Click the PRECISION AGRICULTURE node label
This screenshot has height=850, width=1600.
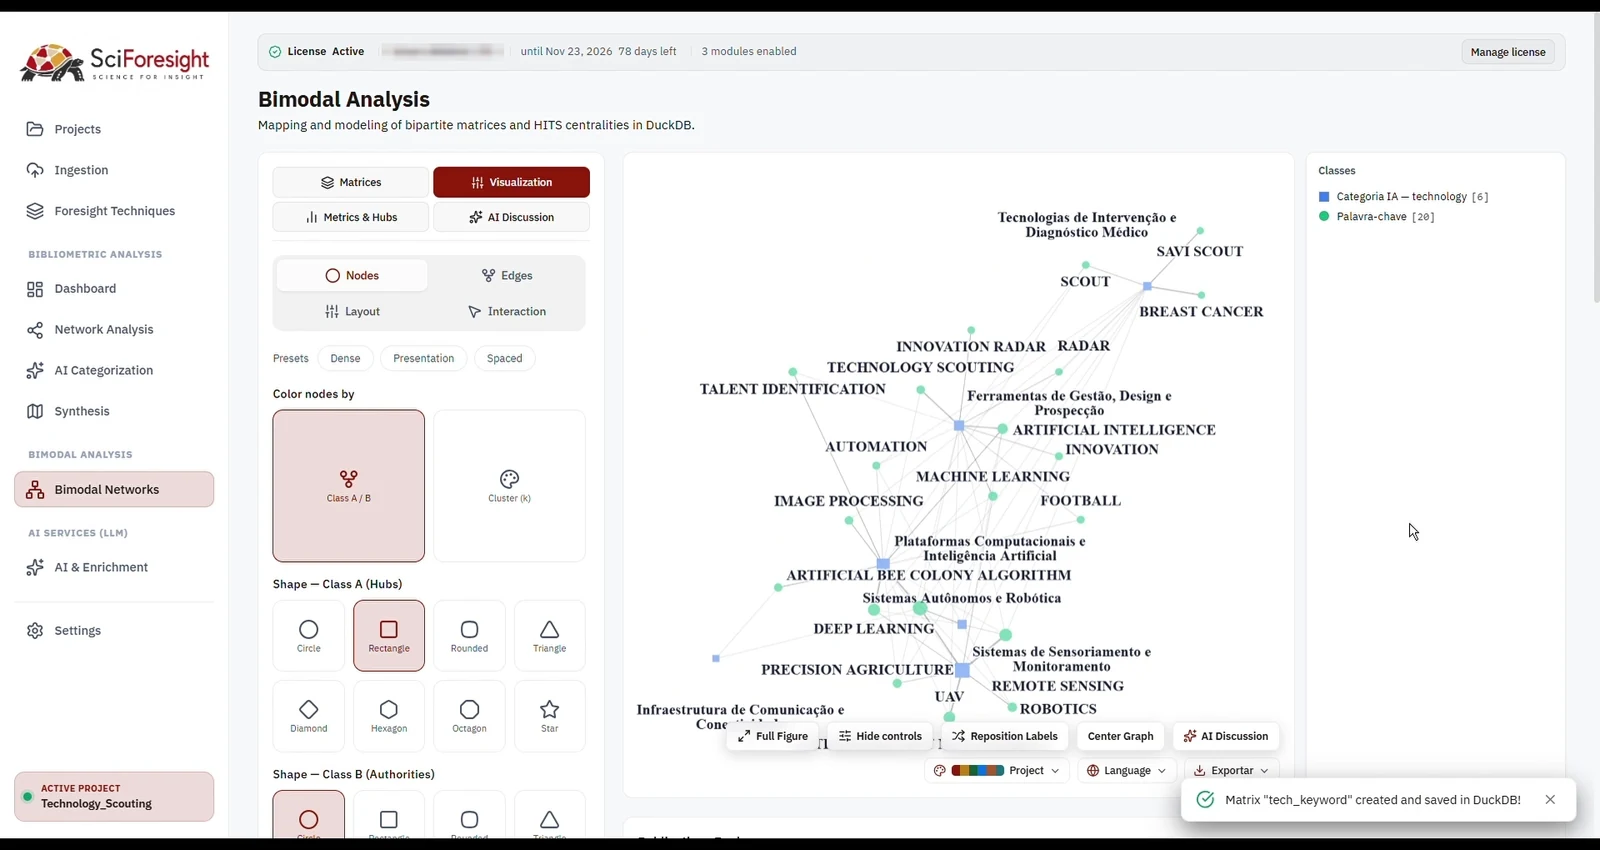pos(857,670)
